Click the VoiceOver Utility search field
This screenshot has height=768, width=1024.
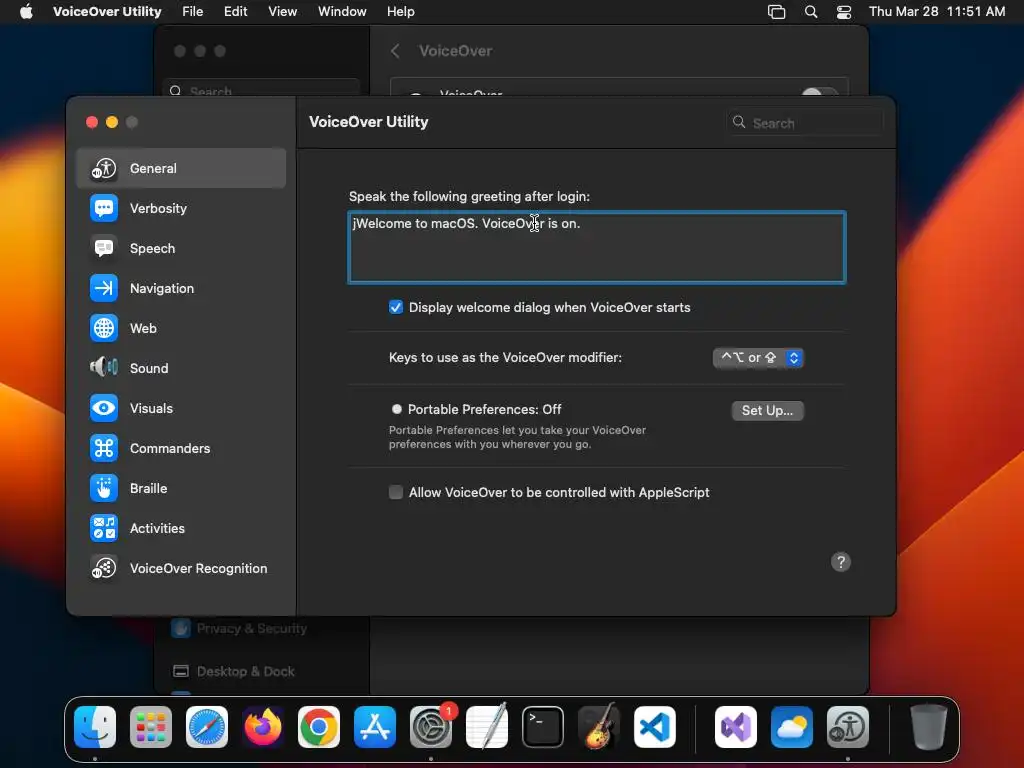point(805,122)
